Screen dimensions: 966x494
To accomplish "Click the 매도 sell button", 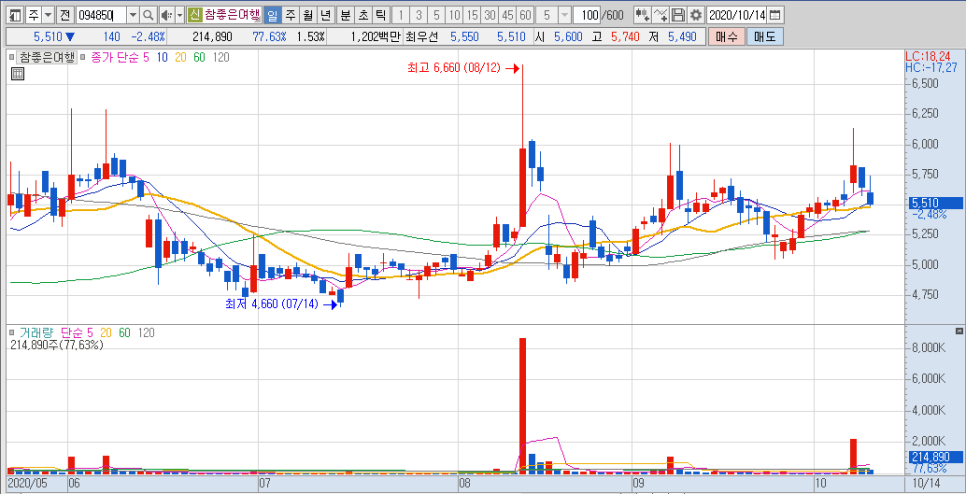I will 764,37.
